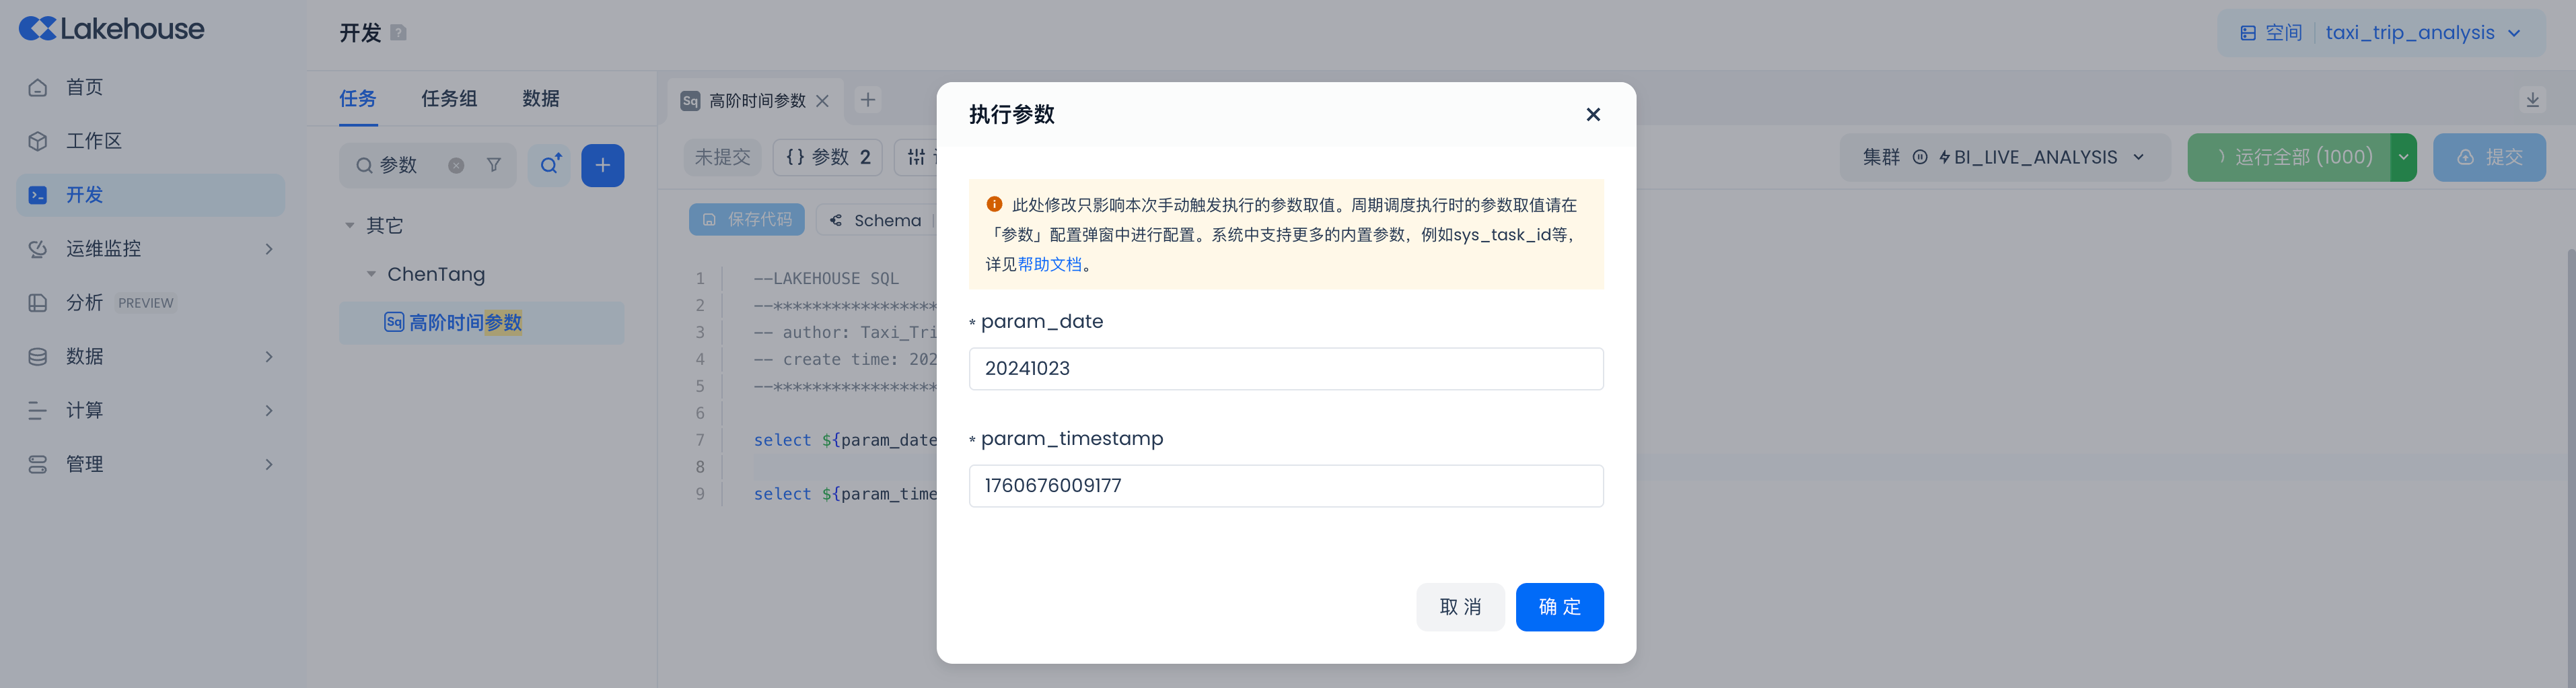Click the filter funnel icon
The height and width of the screenshot is (688, 2576).
pos(494,165)
